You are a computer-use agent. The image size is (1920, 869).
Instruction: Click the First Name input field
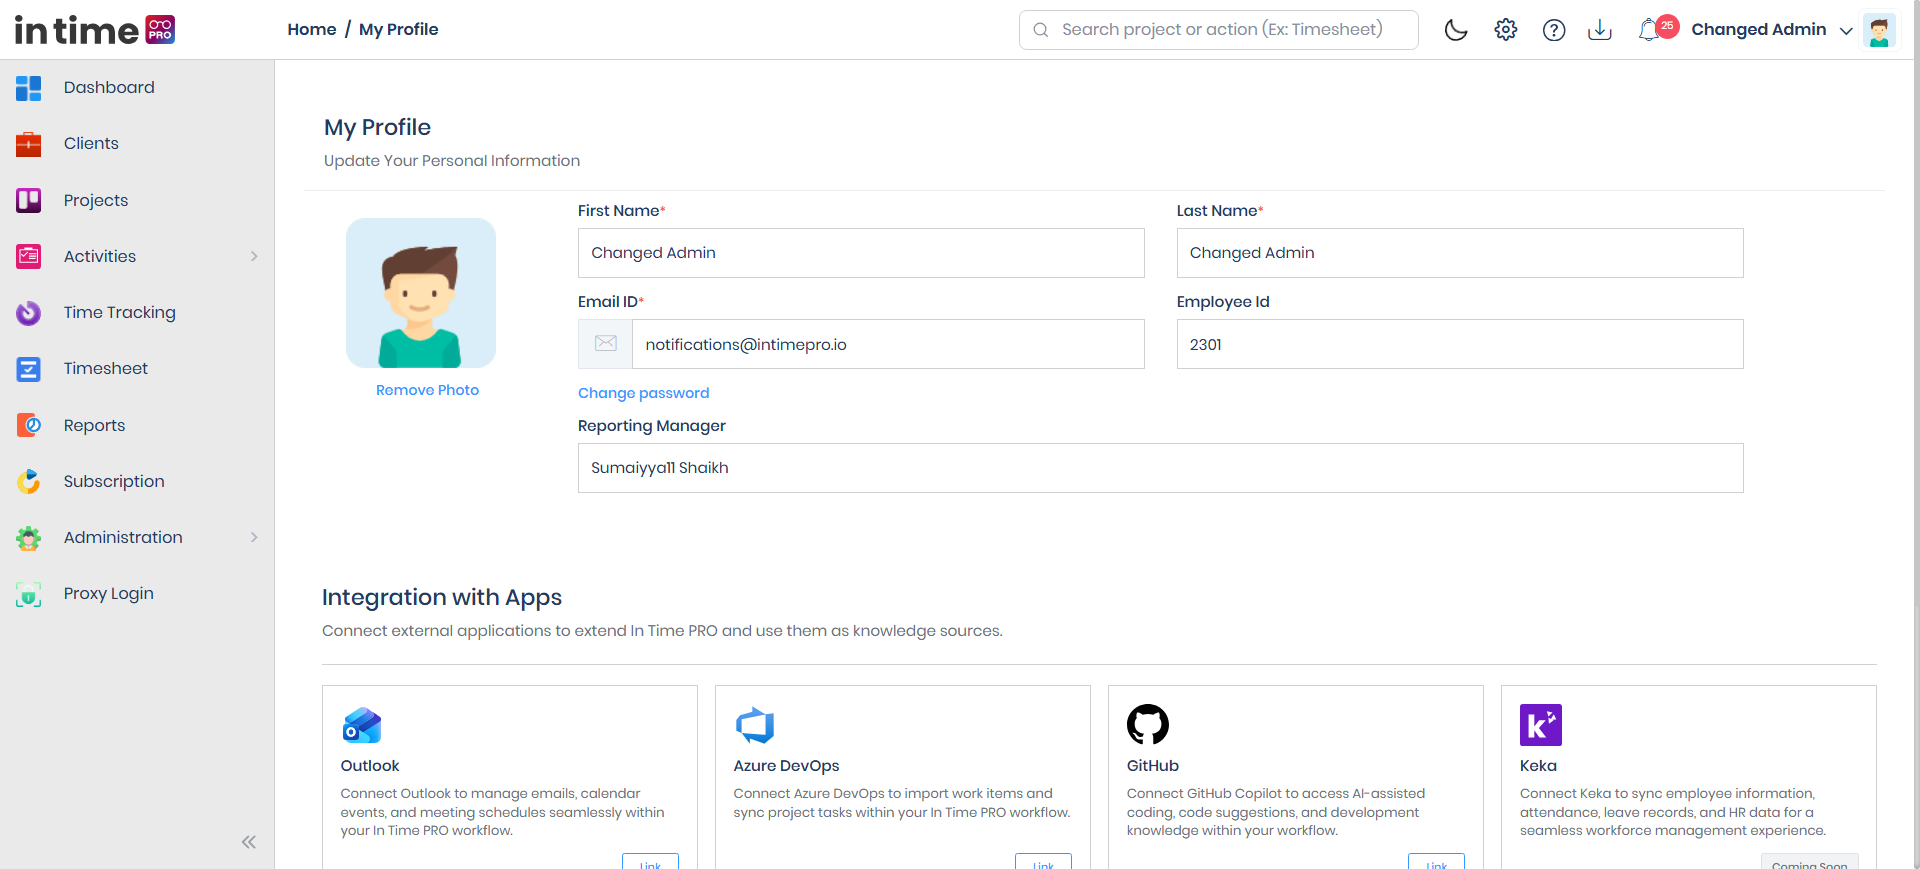click(x=861, y=253)
